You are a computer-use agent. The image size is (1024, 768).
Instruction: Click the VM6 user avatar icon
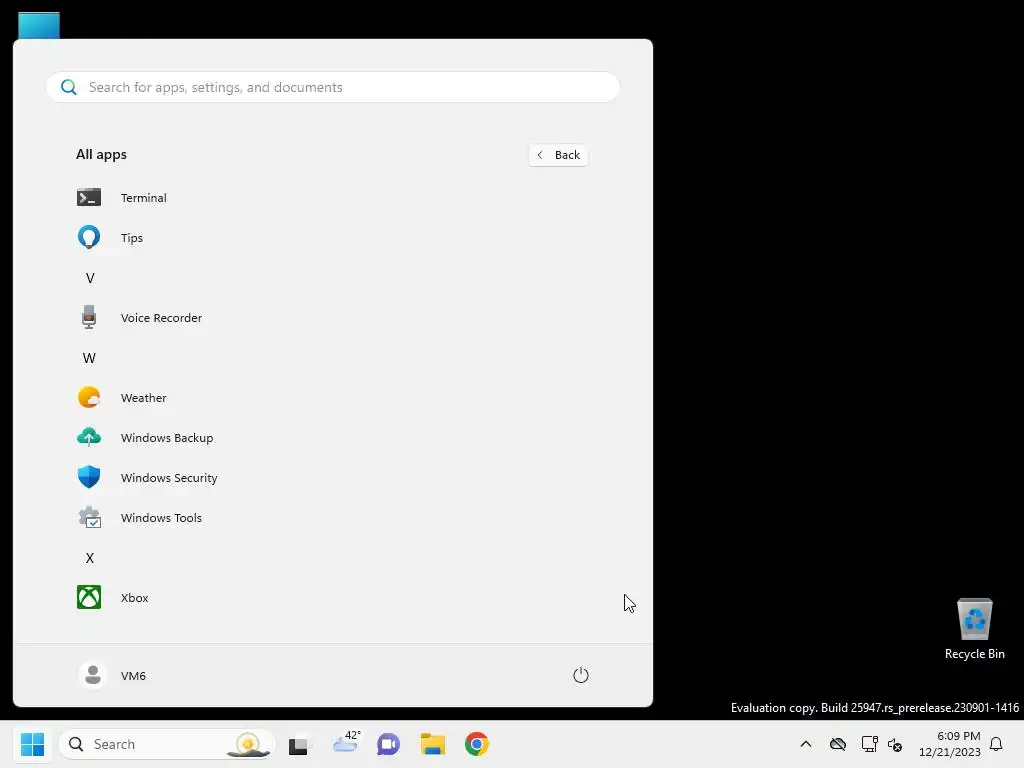pyautogui.click(x=93, y=675)
